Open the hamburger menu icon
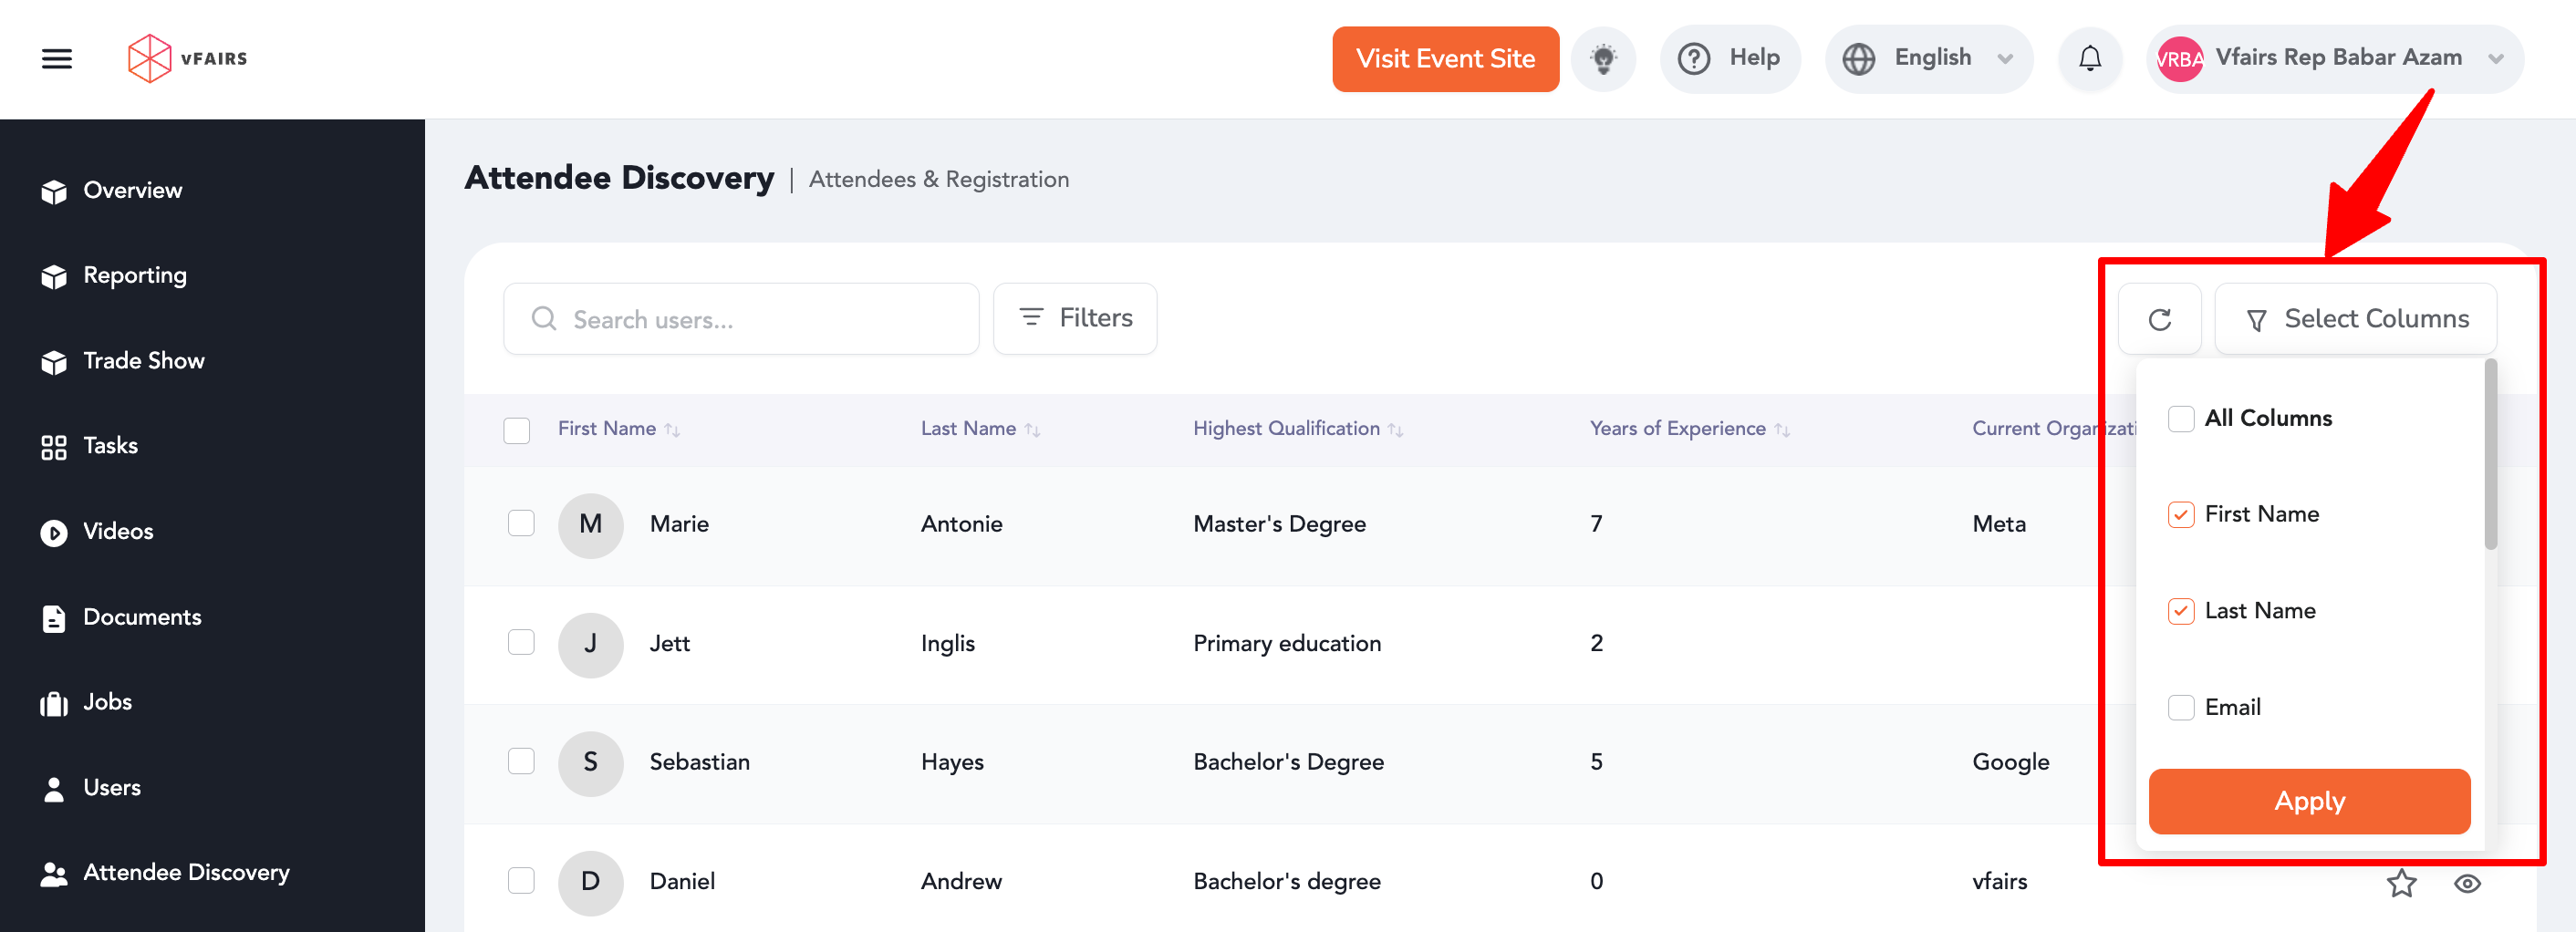This screenshot has height=932, width=2576. pyautogui.click(x=56, y=59)
